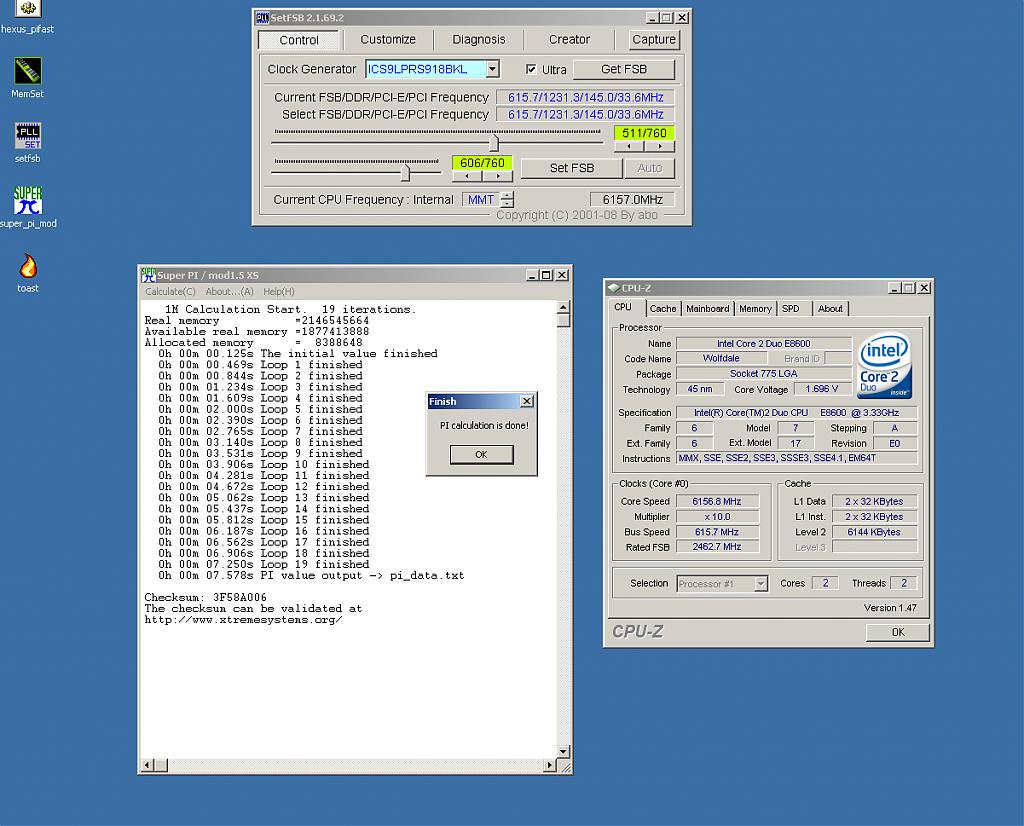
Task: Switch to the Control tab in SetFSB
Action: click(298, 40)
